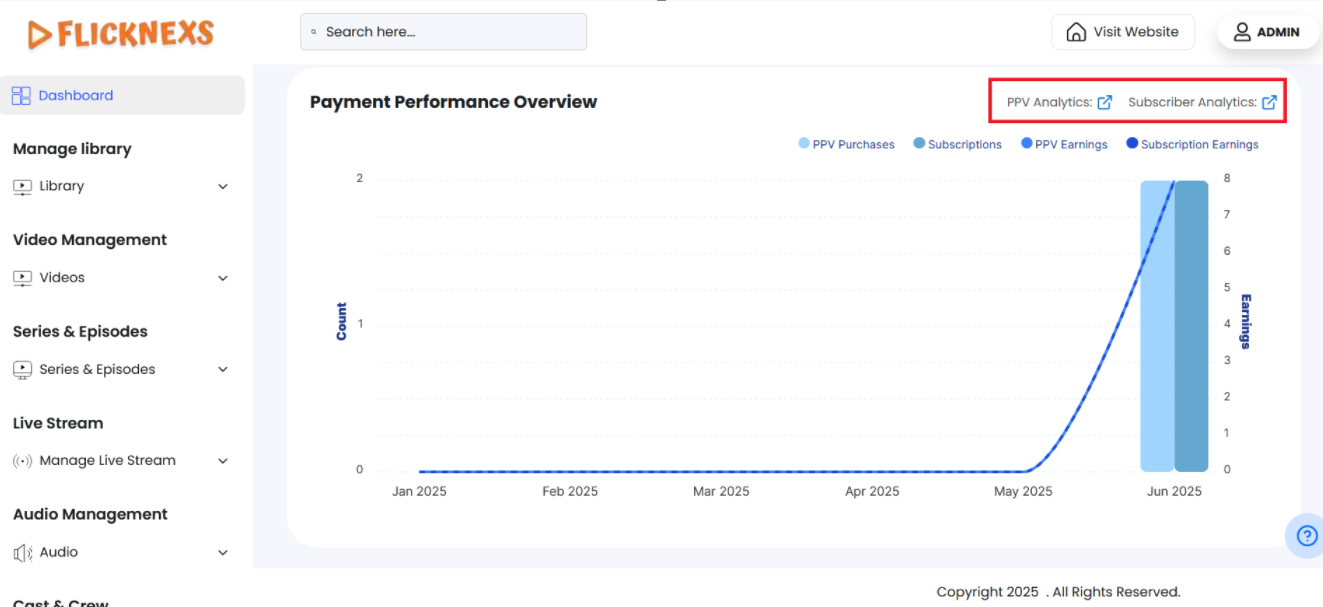
Task: Click the Audio speaker icon in sidebar
Action: pos(22,553)
